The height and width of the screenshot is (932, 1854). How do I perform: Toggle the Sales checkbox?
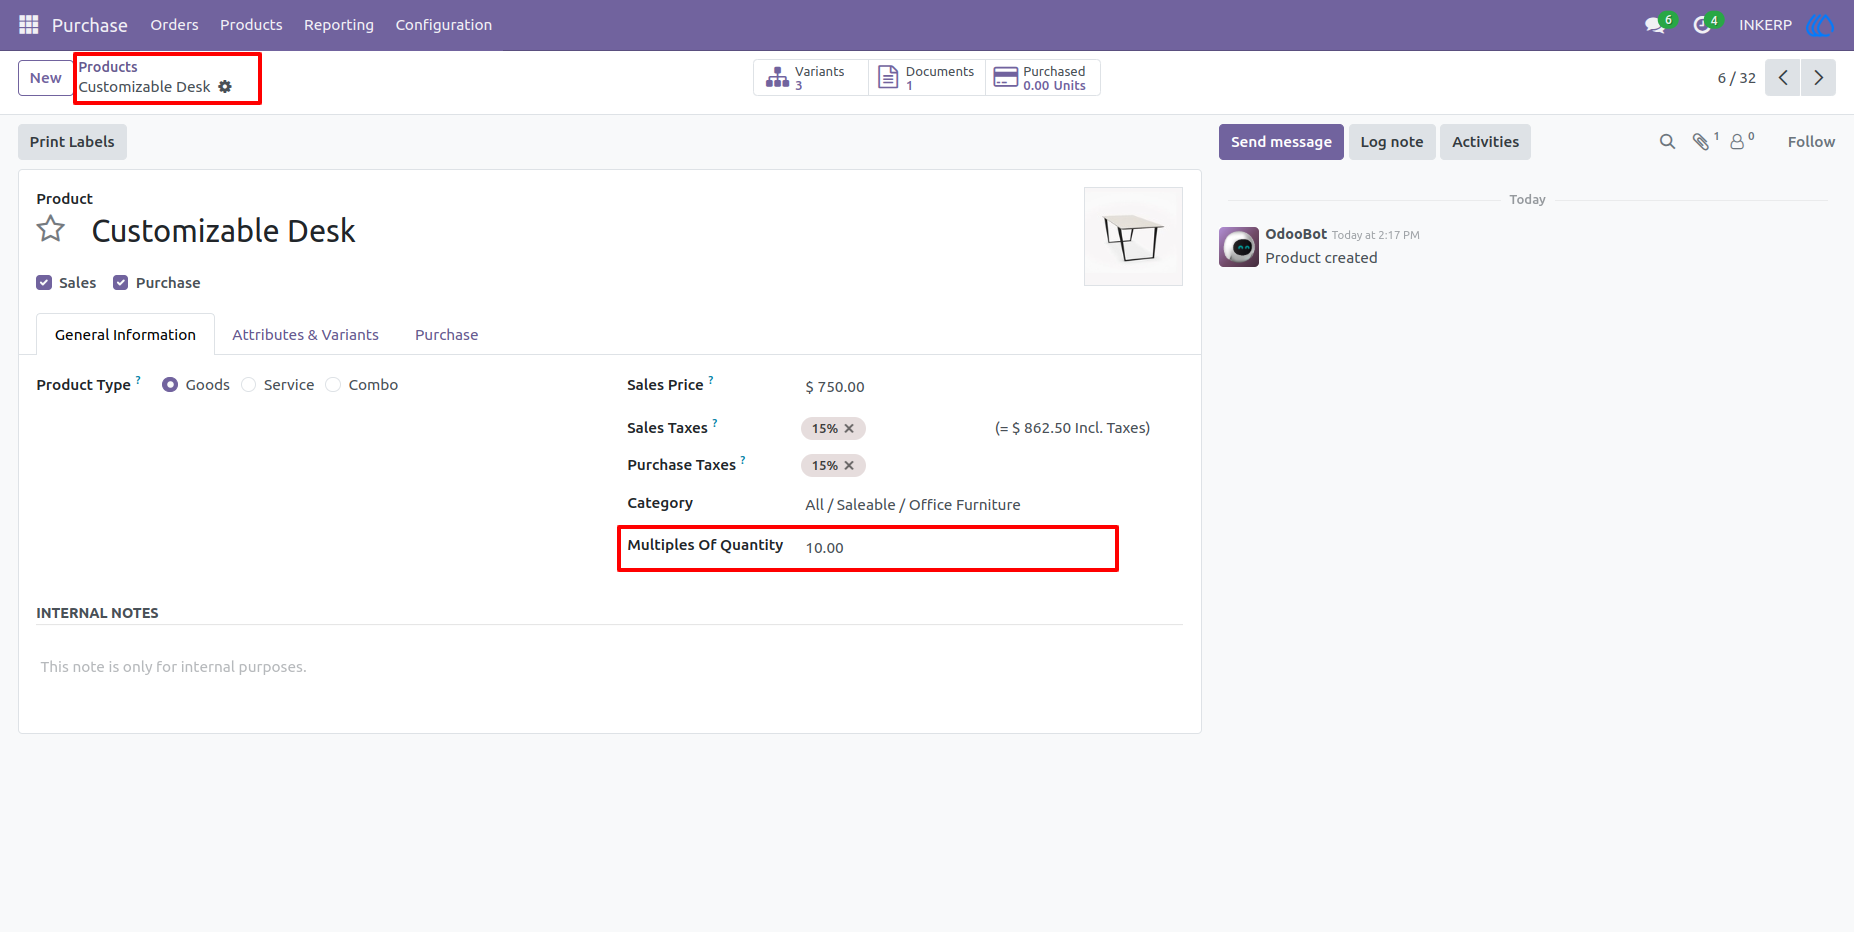point(44,283)
